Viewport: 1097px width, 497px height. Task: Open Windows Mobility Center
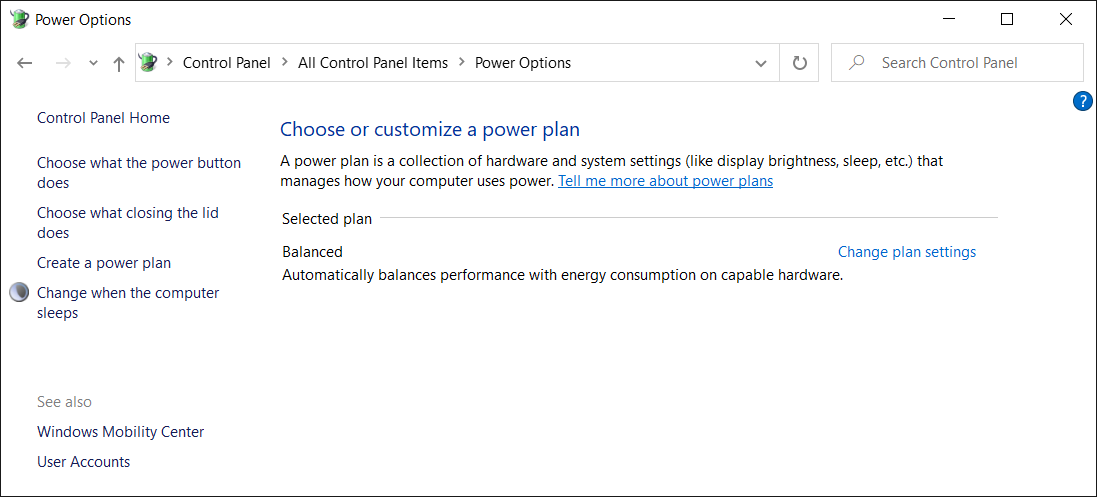click(x=120, y=432)
